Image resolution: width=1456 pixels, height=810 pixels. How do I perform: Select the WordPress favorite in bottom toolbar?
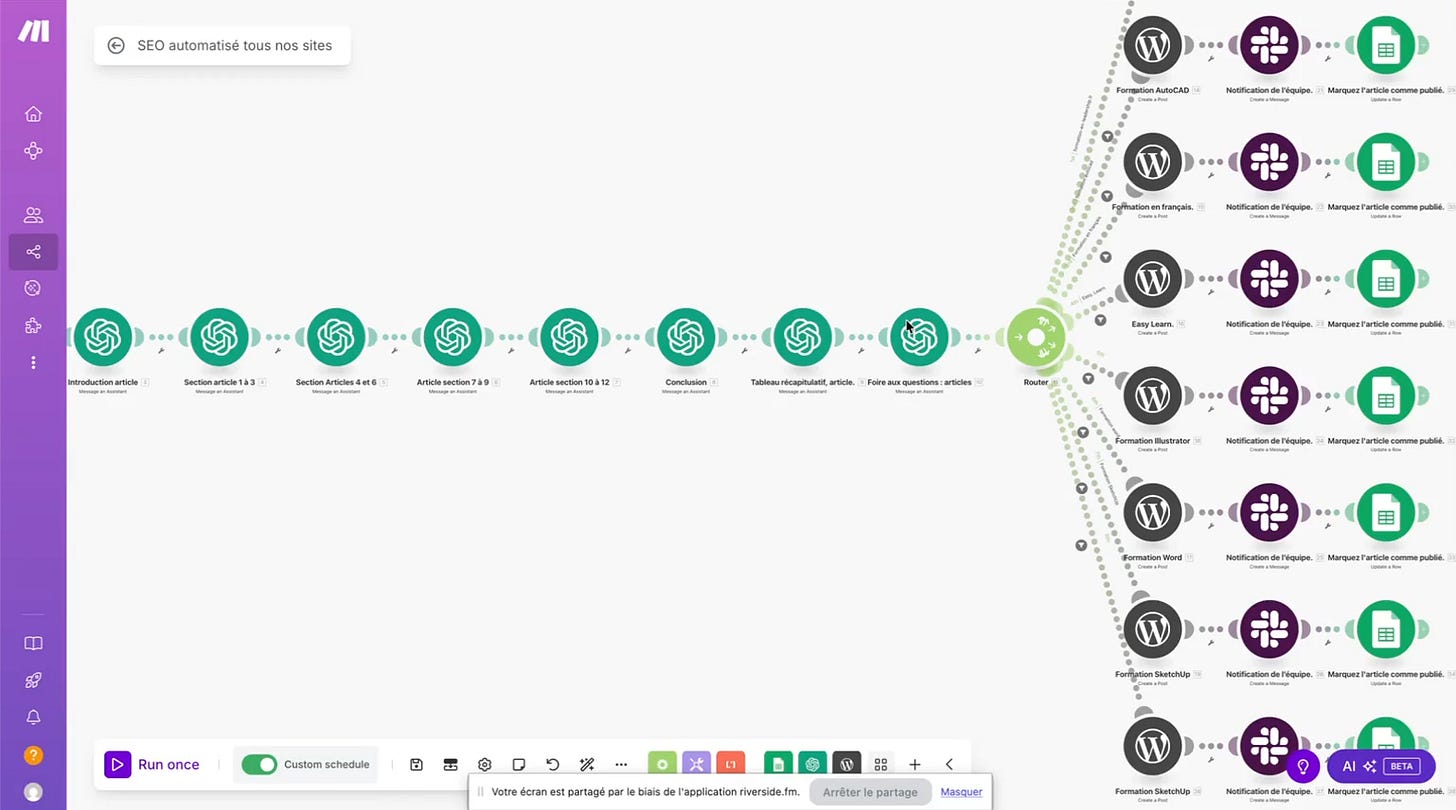846,764
